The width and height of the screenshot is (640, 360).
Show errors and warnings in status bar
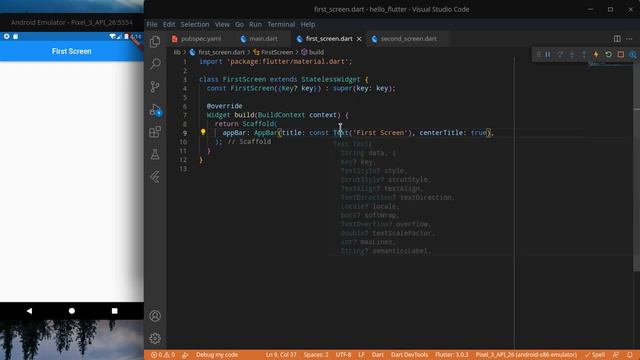(x=163, y=355)
